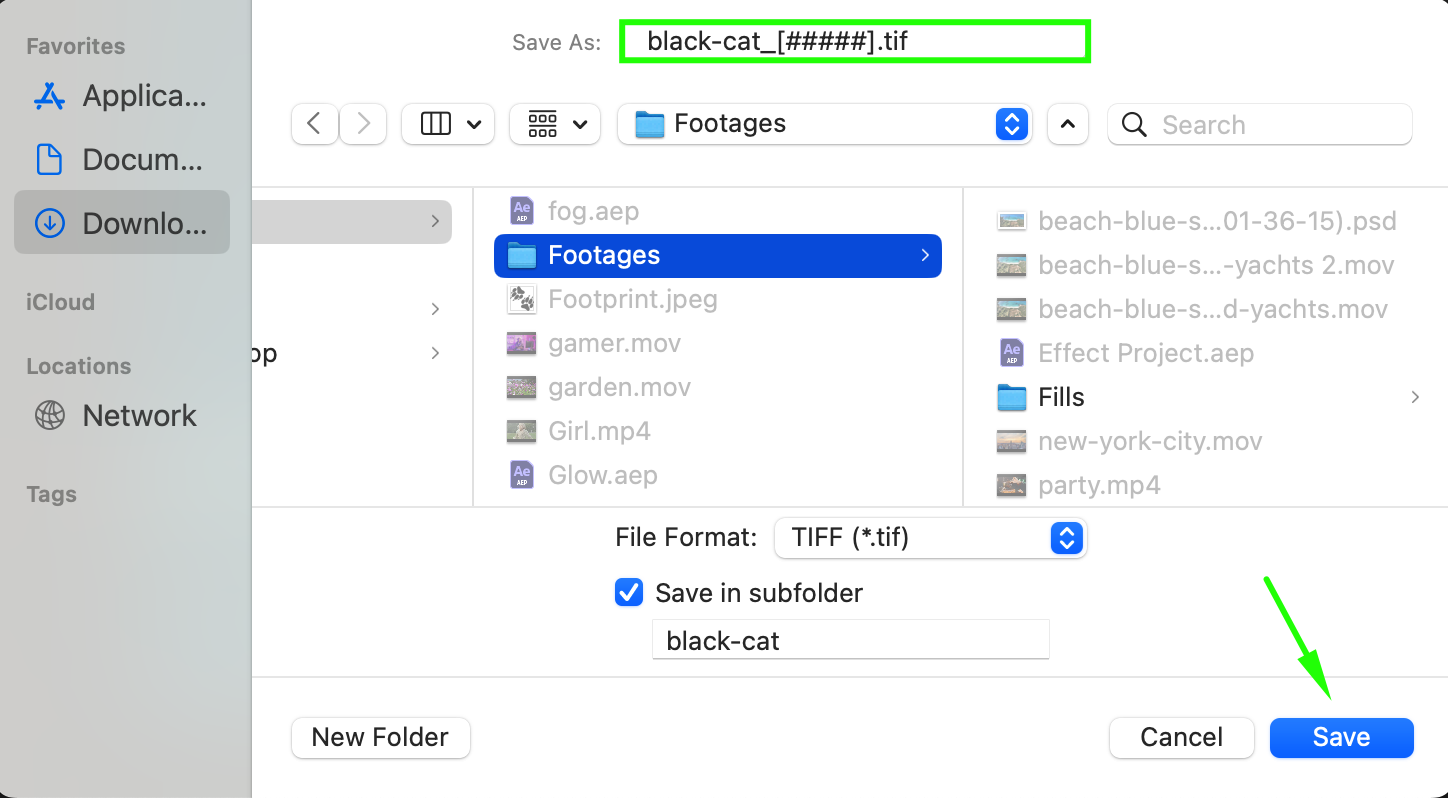Viewport: 1448px width, 798px height.
Task: Click the Save button
Action: 1341,738
